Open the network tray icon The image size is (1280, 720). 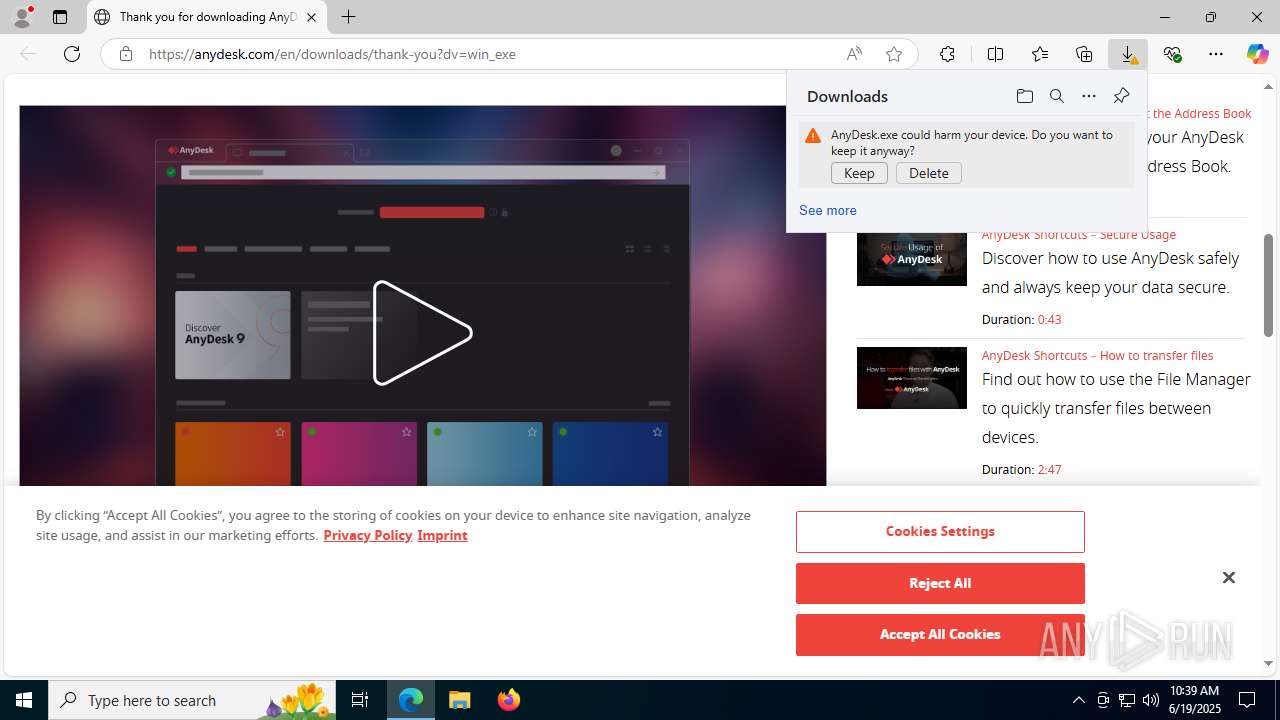tap(1126, 700)
